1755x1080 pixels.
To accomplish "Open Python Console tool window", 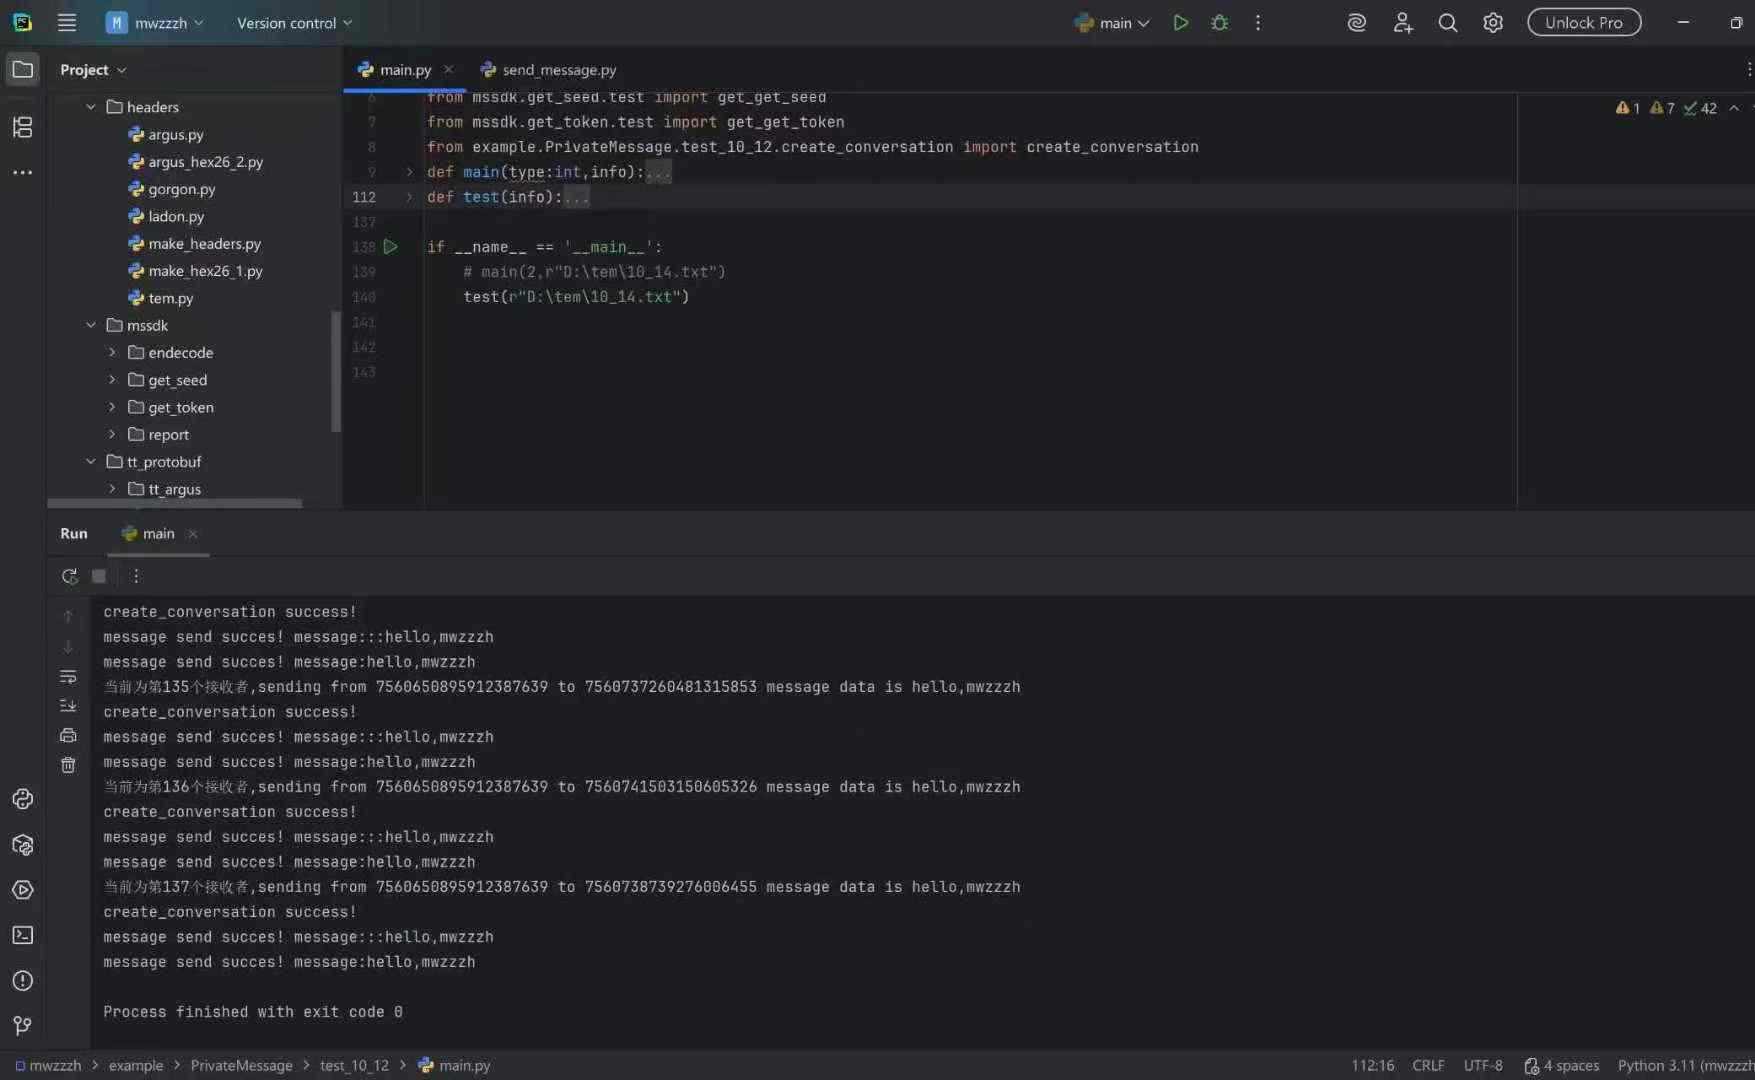I will 22,799.
